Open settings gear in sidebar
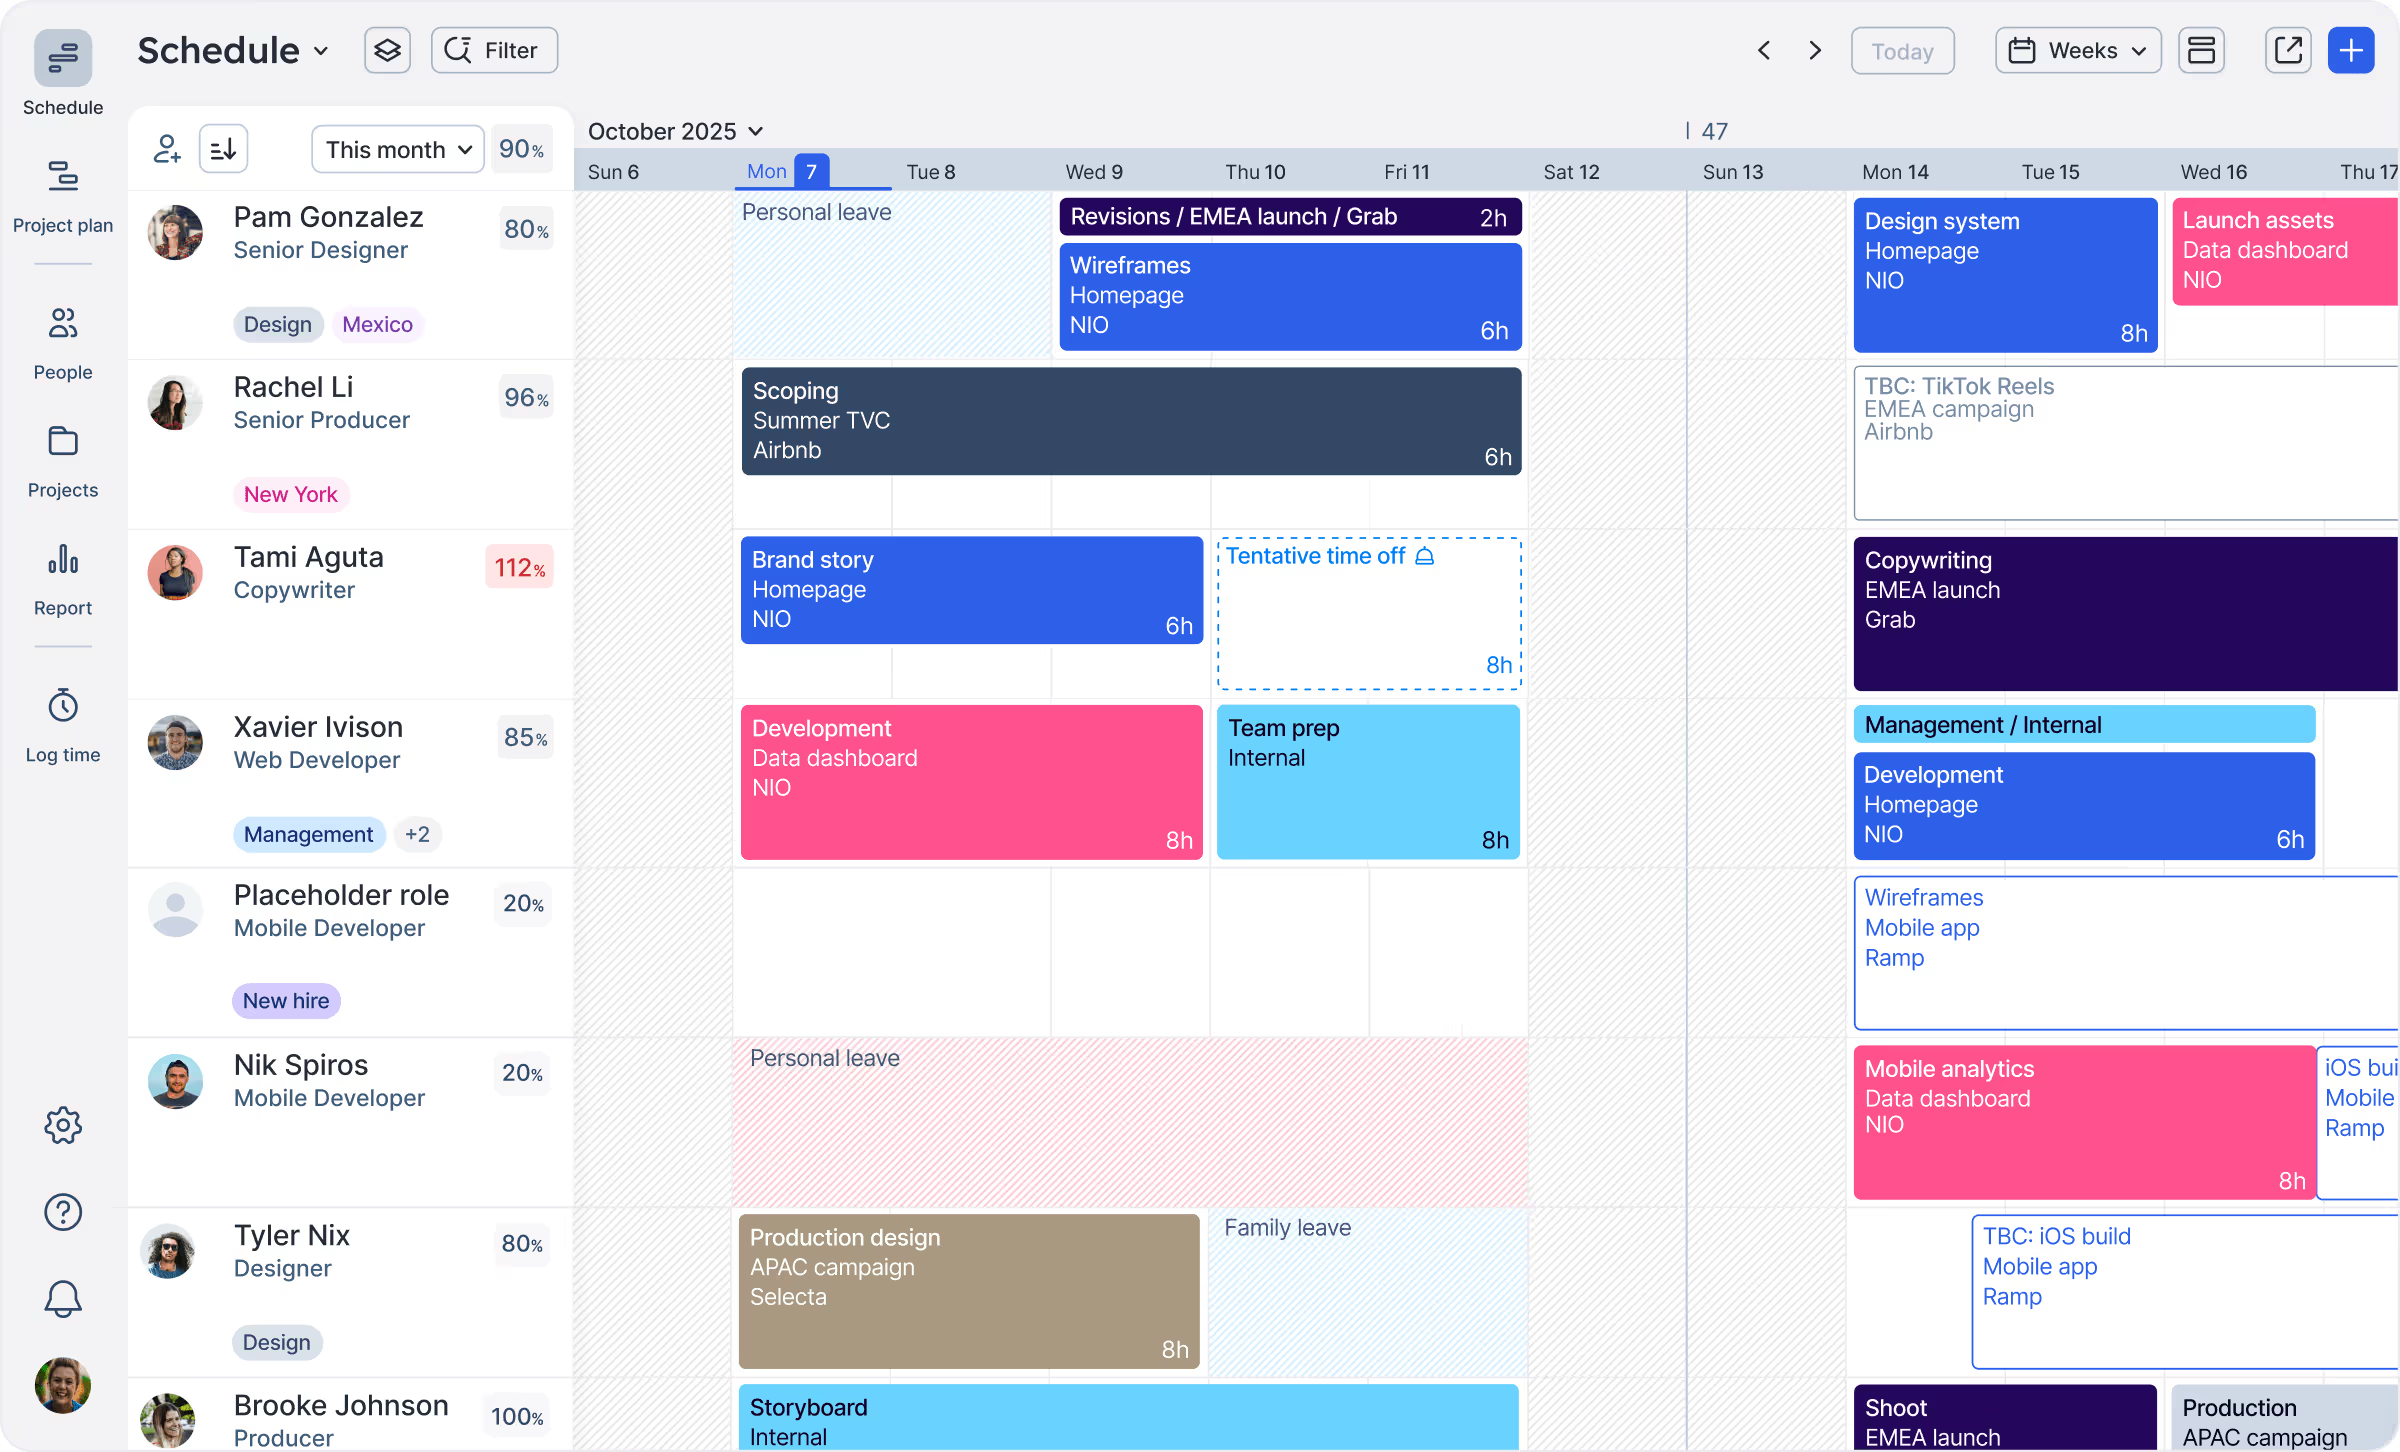This screenshot has width=2400, height=1452. pos(63,1125)
